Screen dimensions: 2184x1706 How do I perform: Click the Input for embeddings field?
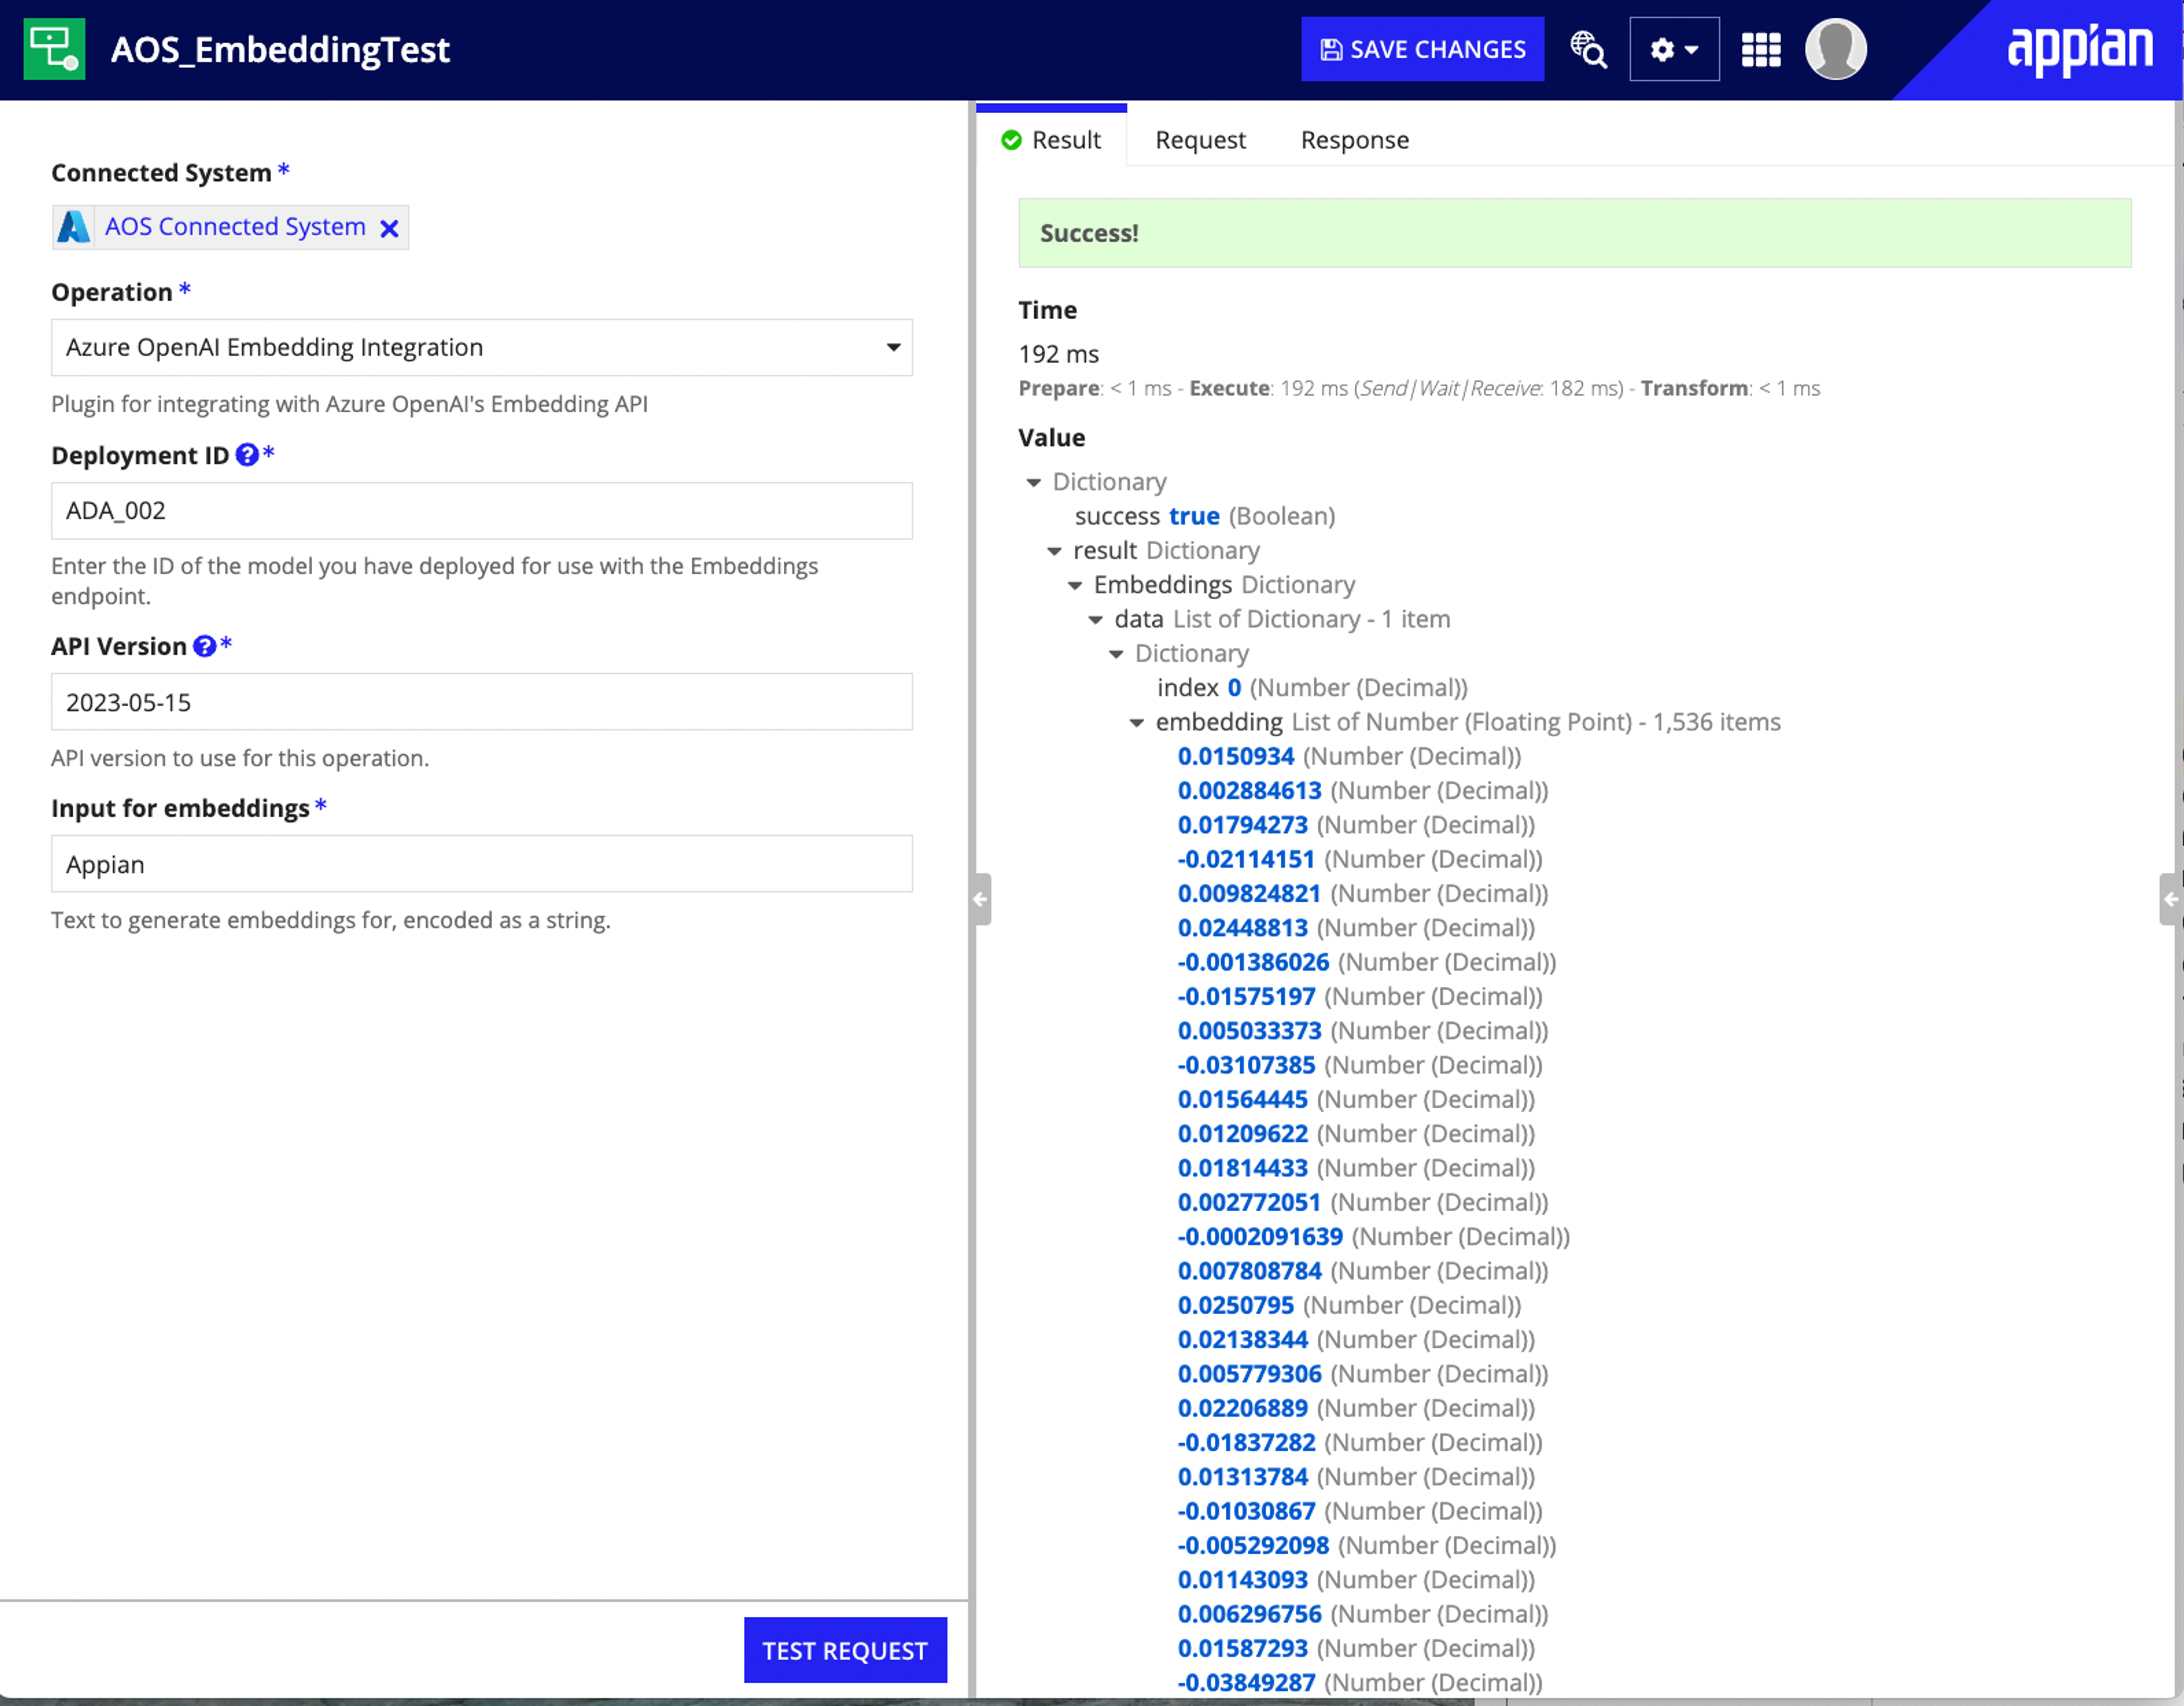(481, 864)
